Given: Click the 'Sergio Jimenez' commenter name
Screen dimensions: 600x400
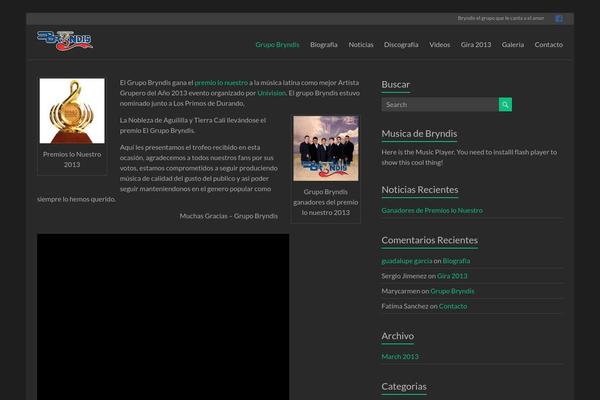Looking at the screenshot, I should click(404, 276).
